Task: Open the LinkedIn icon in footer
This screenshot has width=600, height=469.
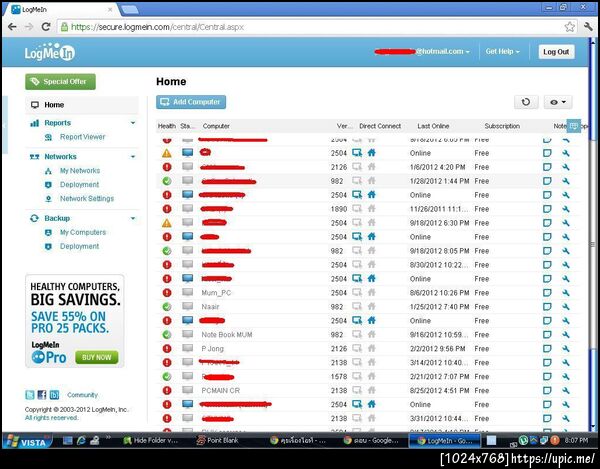Action: point(54,395)
